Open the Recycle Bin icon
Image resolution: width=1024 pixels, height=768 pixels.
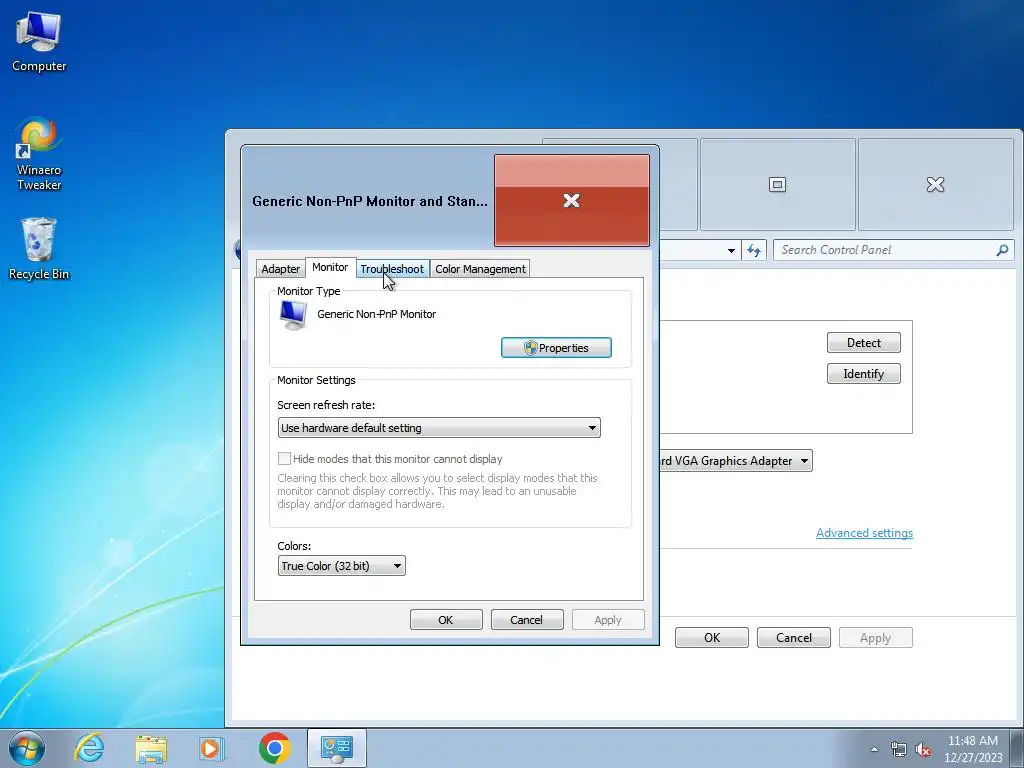pos(39,249)
